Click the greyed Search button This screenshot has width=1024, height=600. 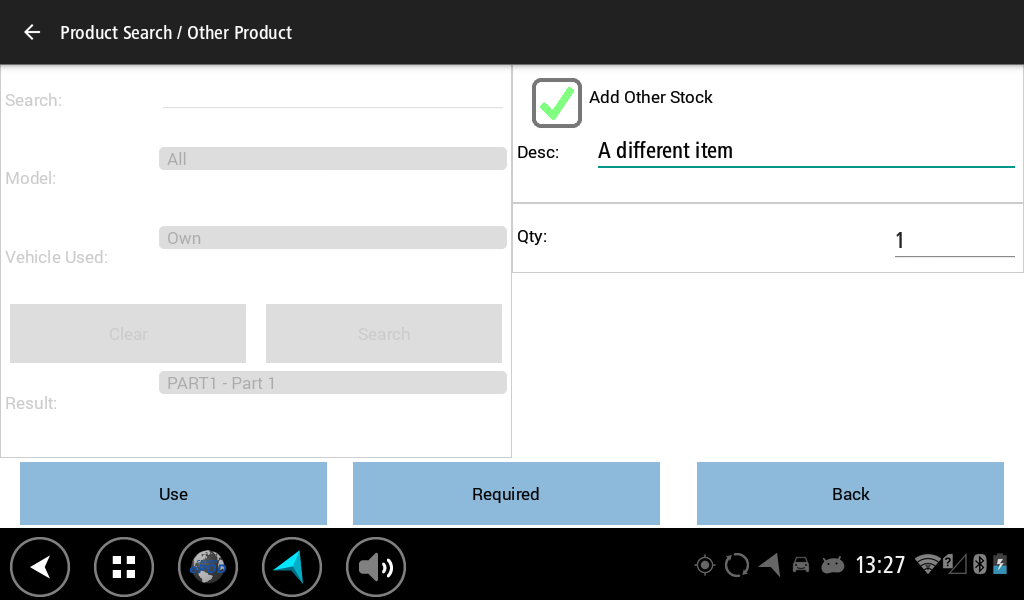click(x=384, y=334)
